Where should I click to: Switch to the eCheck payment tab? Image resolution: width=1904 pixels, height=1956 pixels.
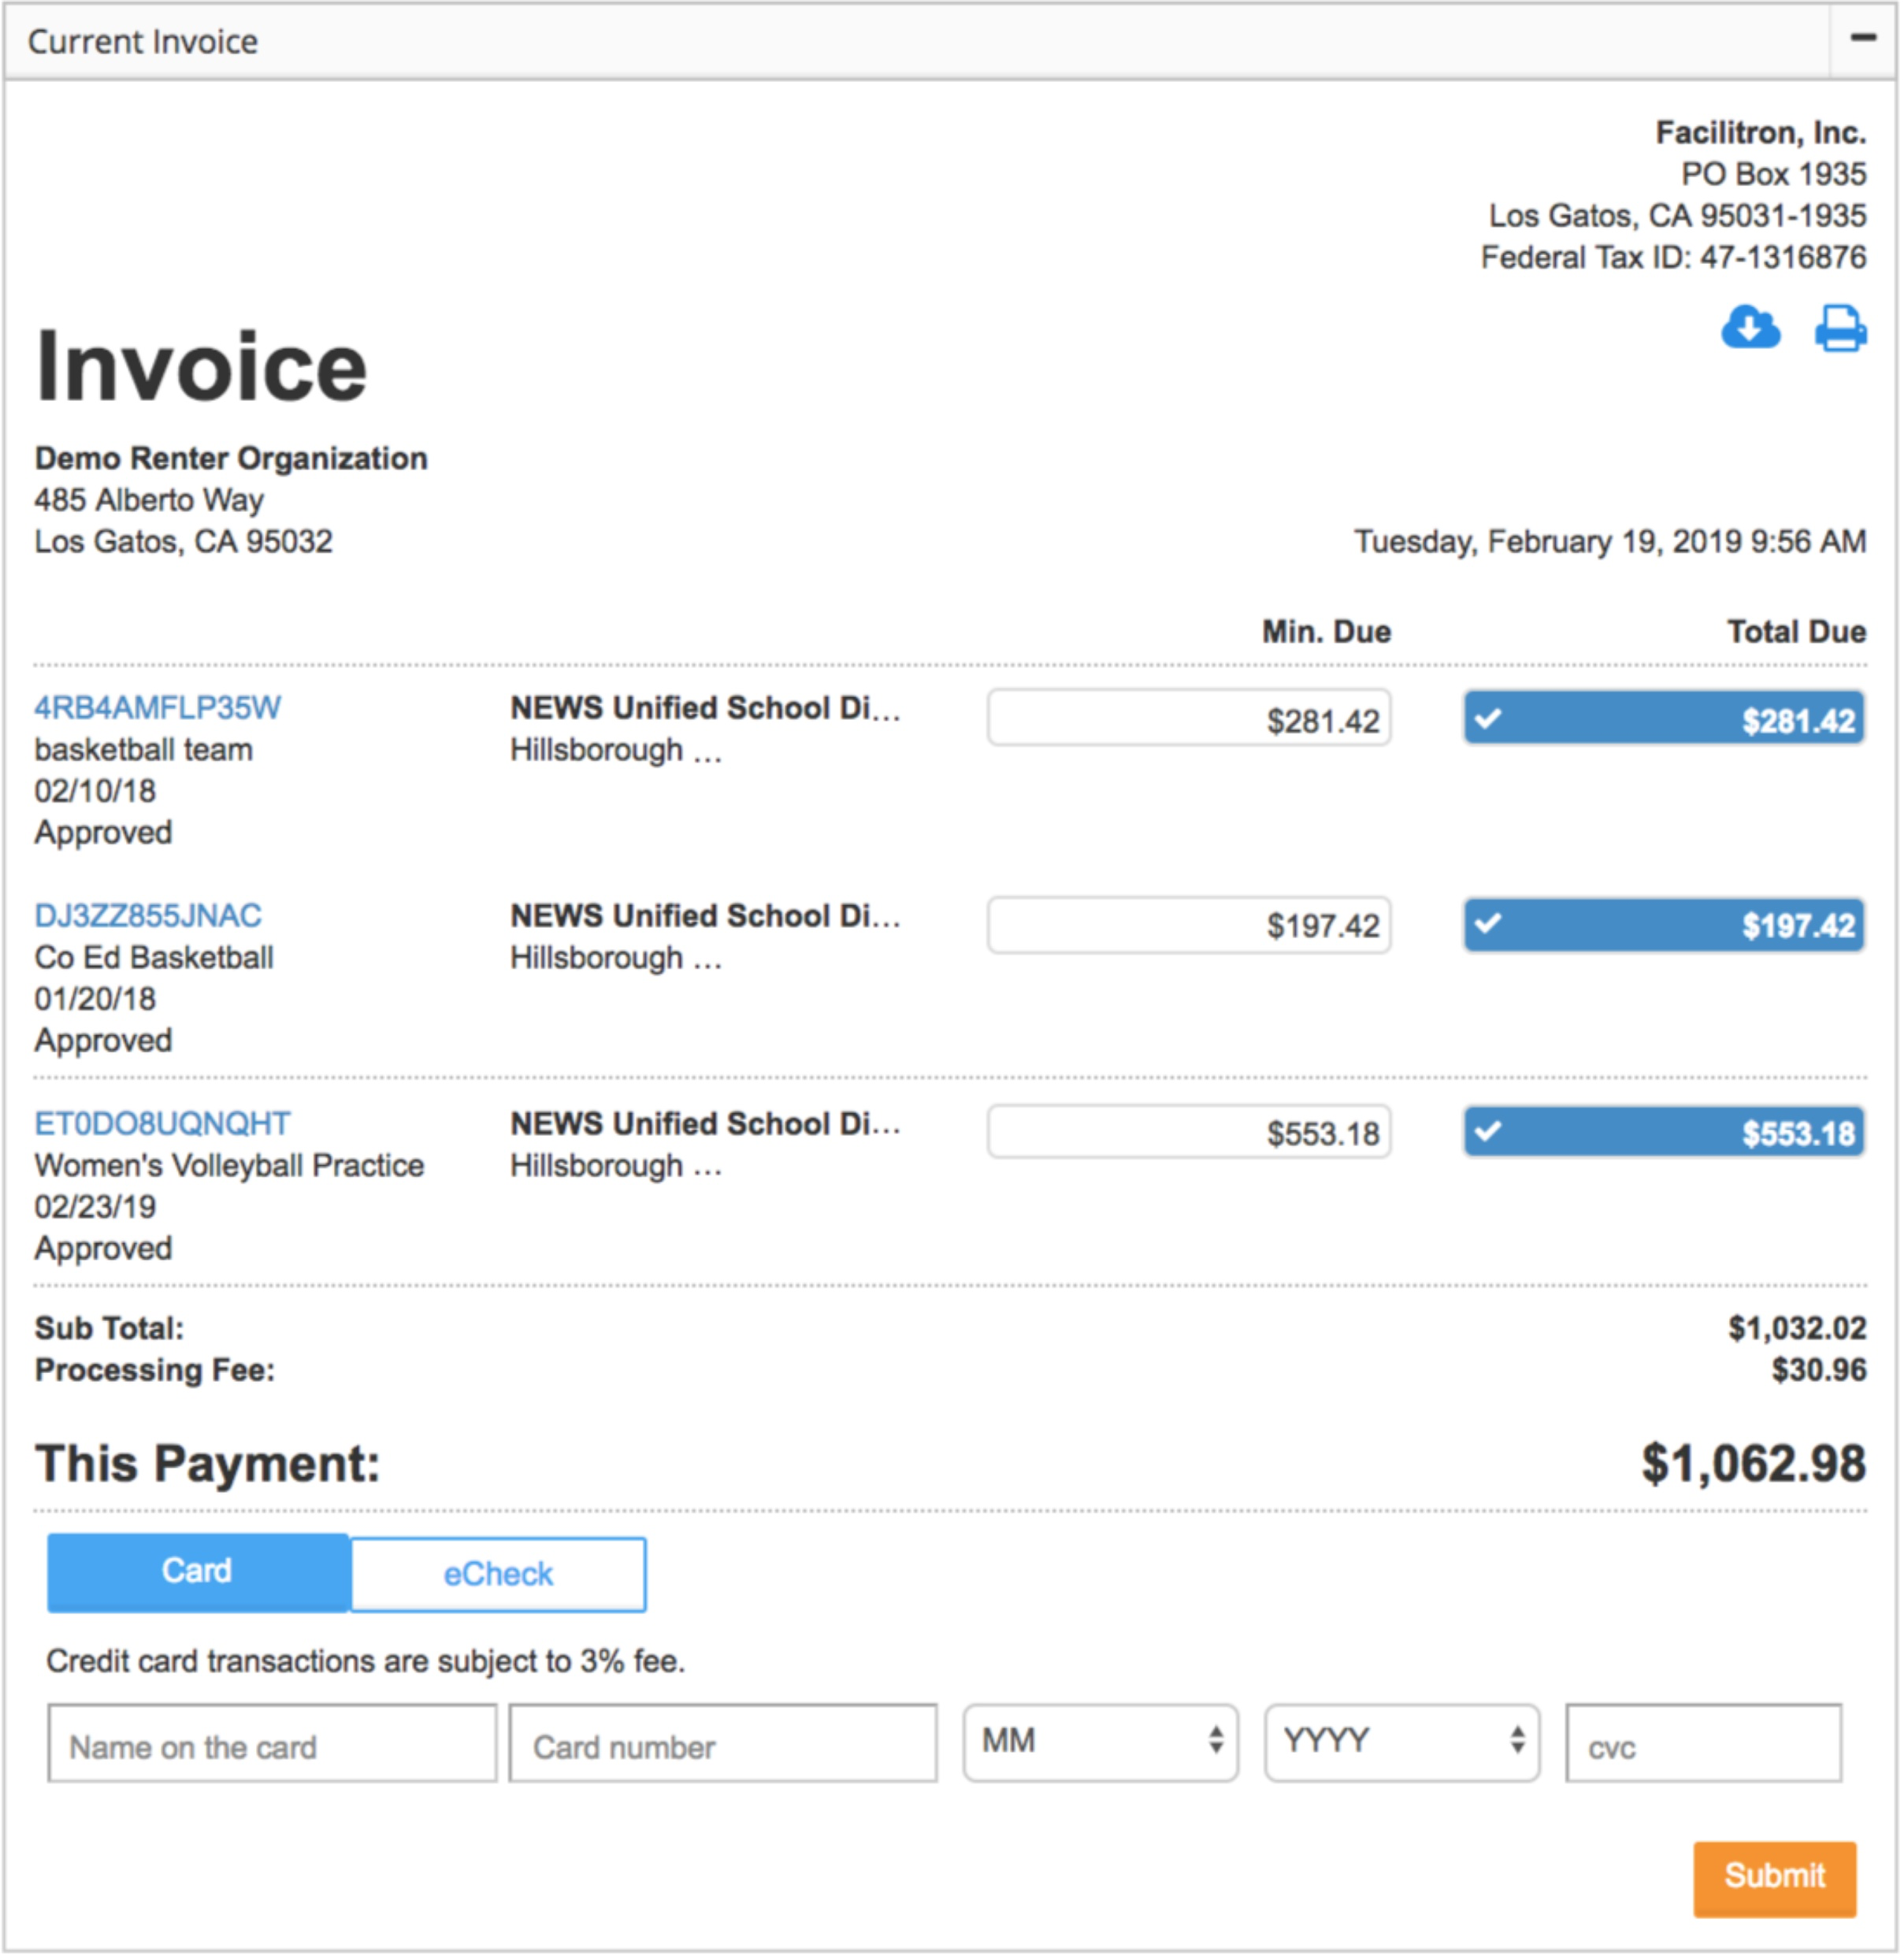[x=496, y=1573]
